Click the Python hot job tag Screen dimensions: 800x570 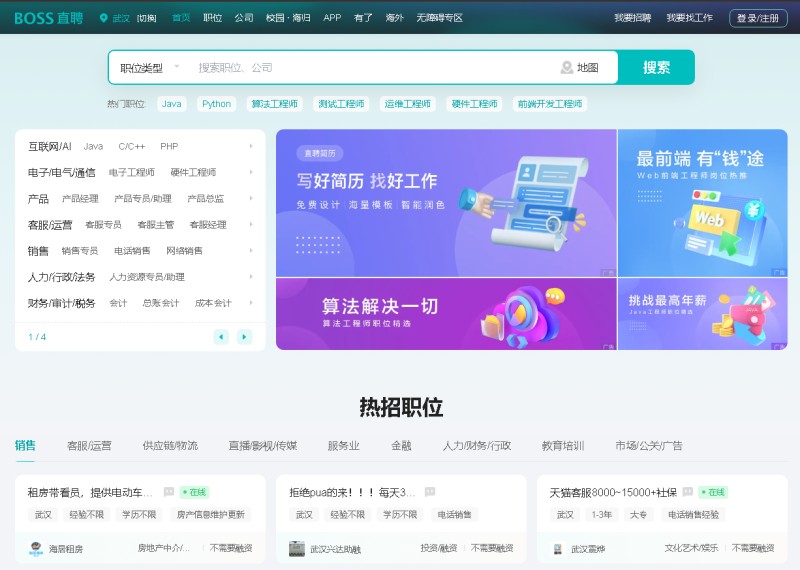[216, 104]
